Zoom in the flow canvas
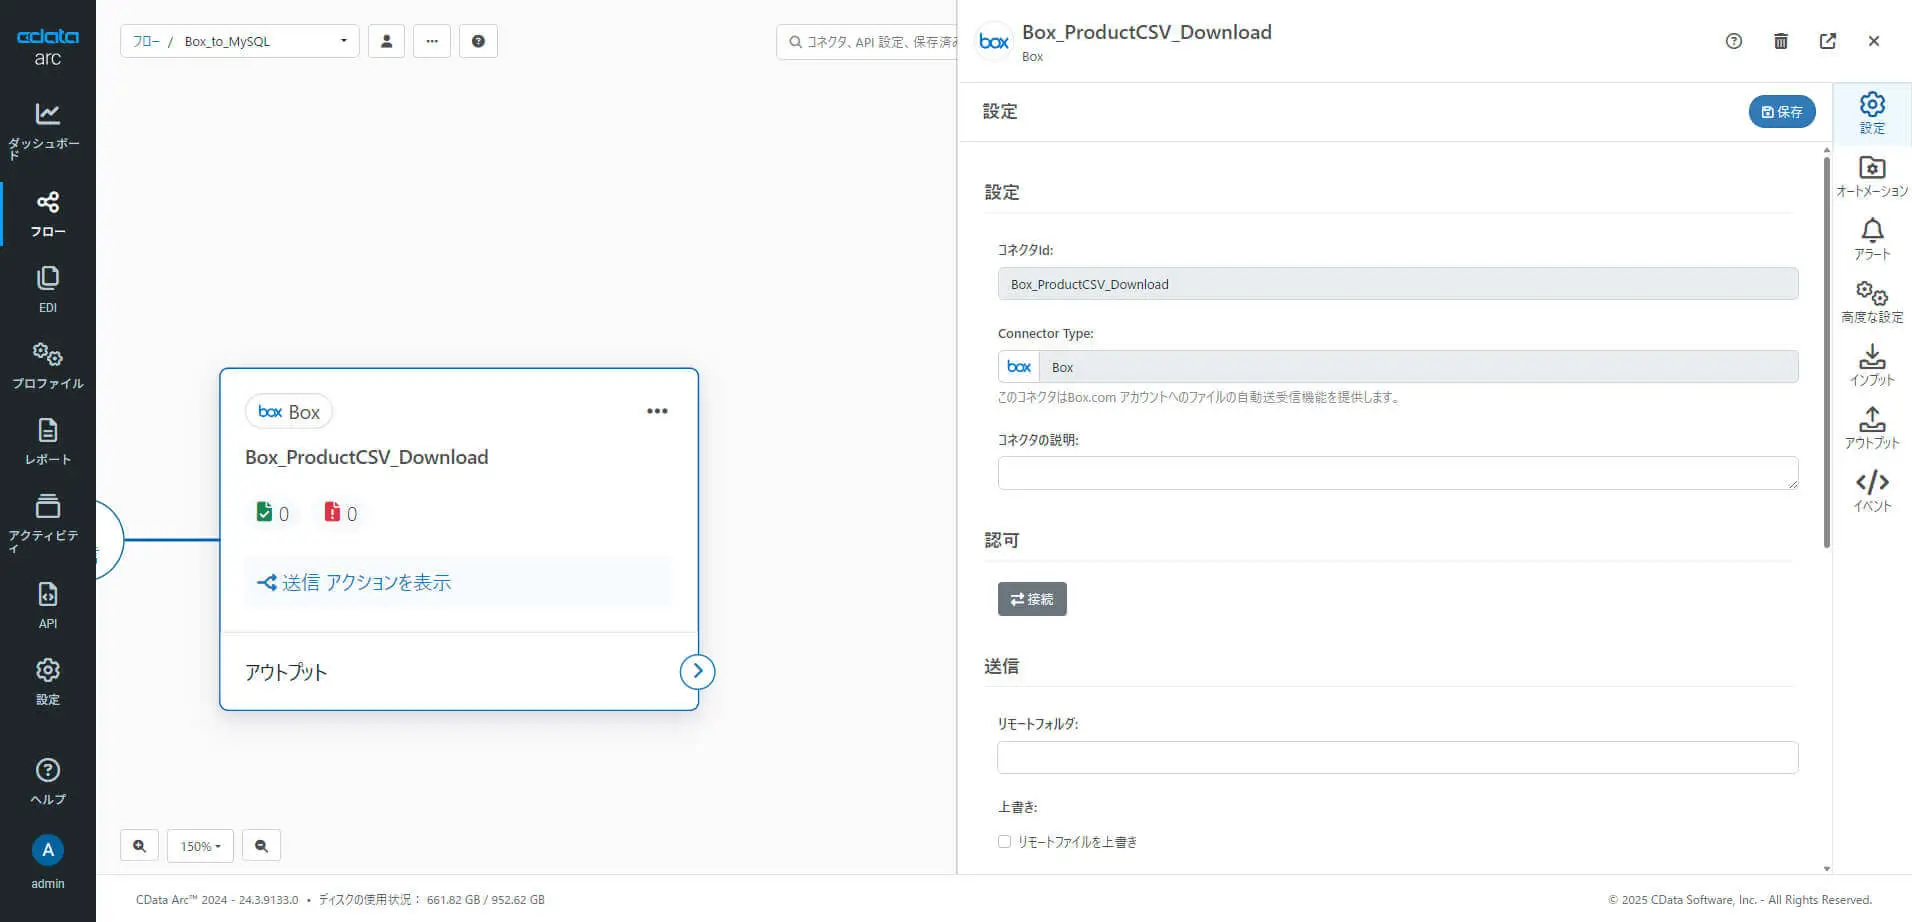Screen dimensions: 1912x922 [x=139, y=846]
